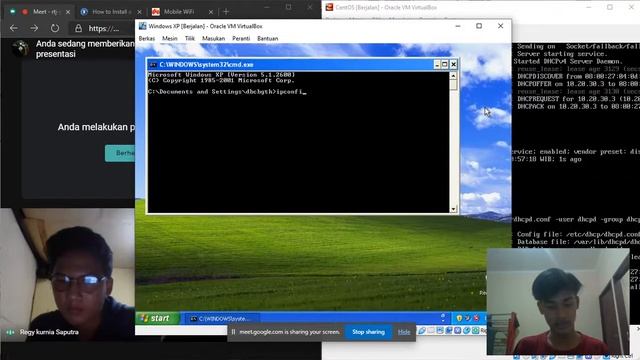Screen dimensions: 640x360
Task: Select cmd.exe taskbar button in XP
Action: (221, 318)
